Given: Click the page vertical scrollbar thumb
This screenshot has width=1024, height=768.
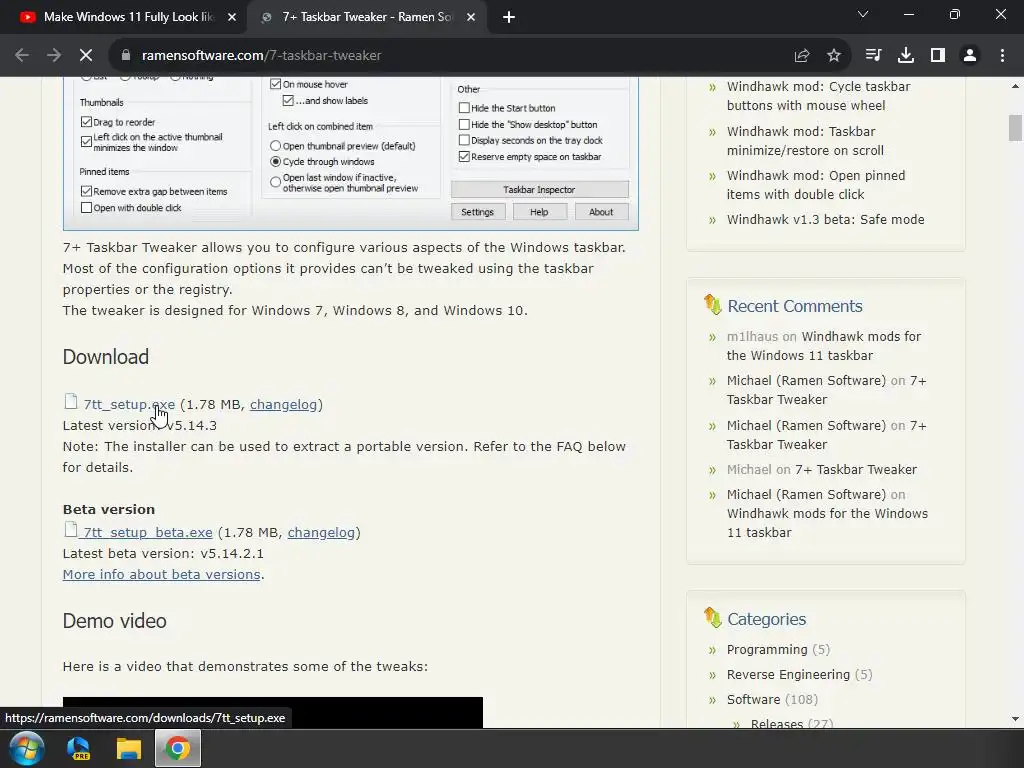Looking at the screenshot, I should pyautogui.click(x=1015, y=127).
